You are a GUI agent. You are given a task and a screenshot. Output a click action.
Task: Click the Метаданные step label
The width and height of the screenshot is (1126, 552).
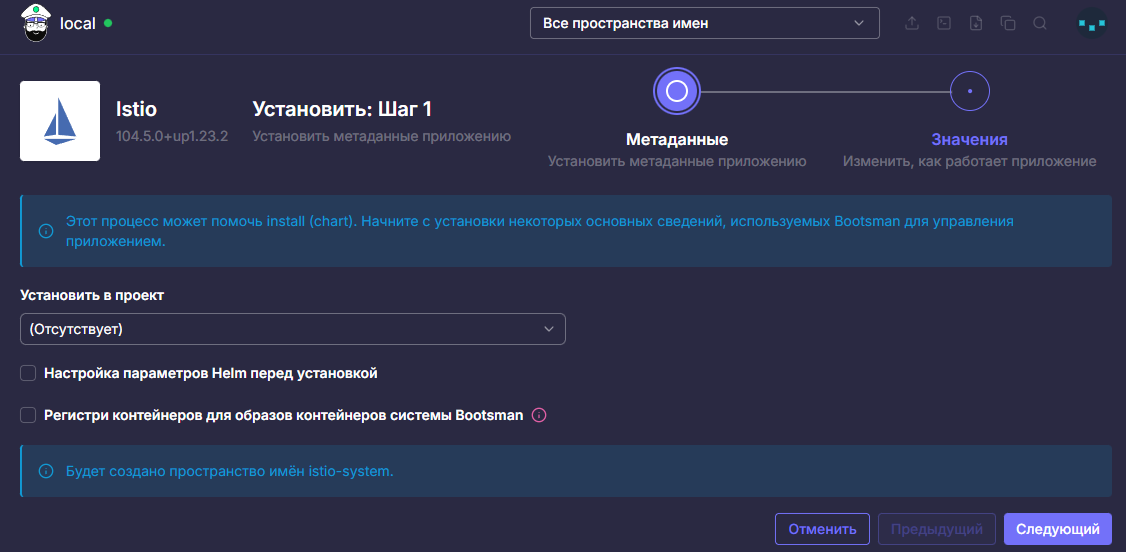tap(677, 139)
